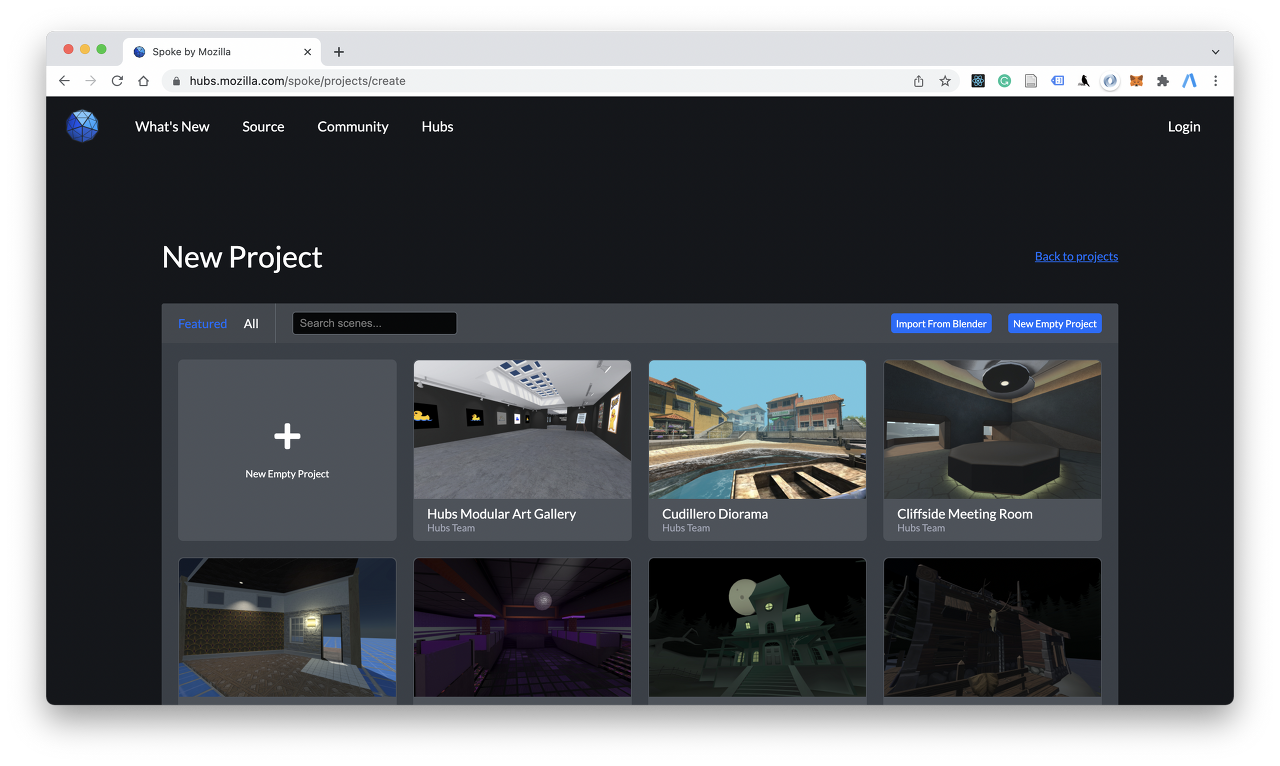
Task: Click the New Project heading
Action: click(242, 257)
